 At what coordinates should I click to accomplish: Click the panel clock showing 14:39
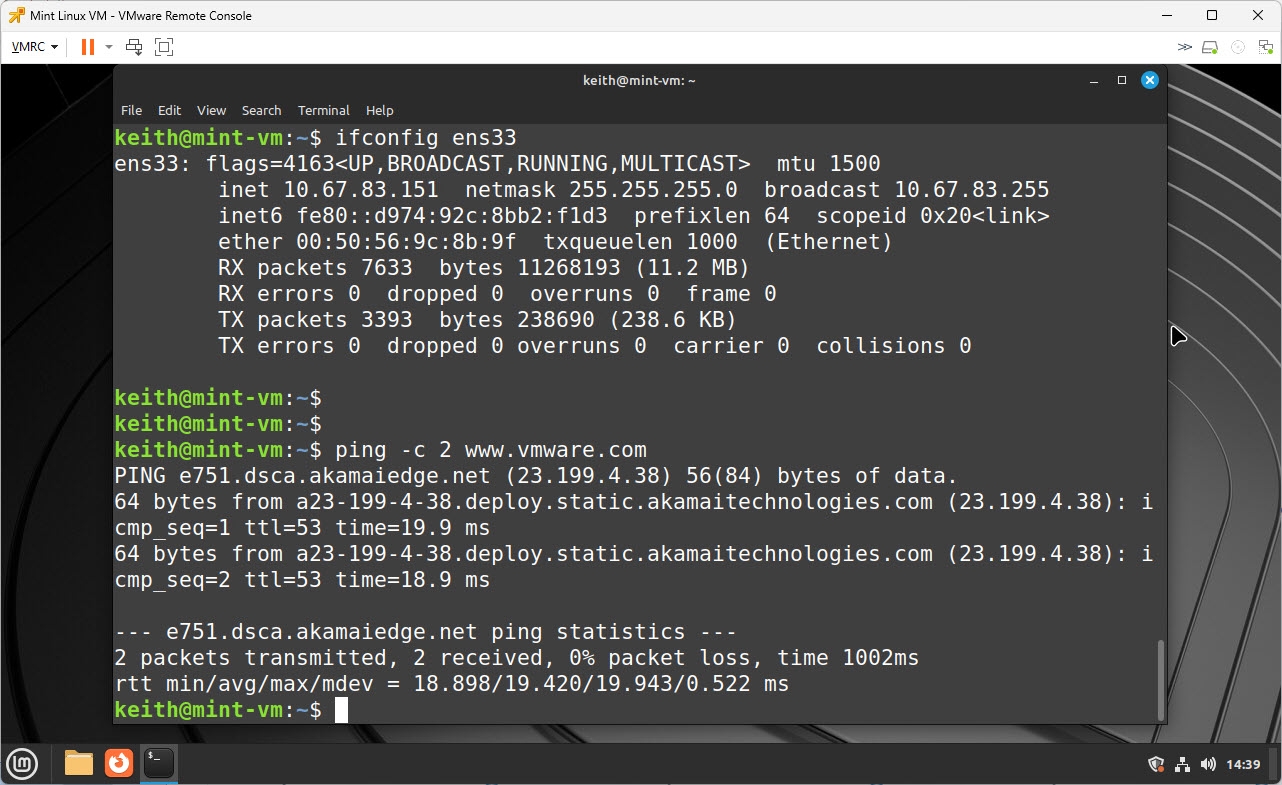point(1243,765)
